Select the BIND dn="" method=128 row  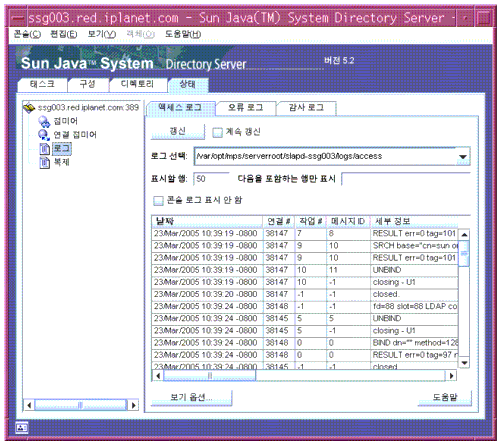[305, 343]
